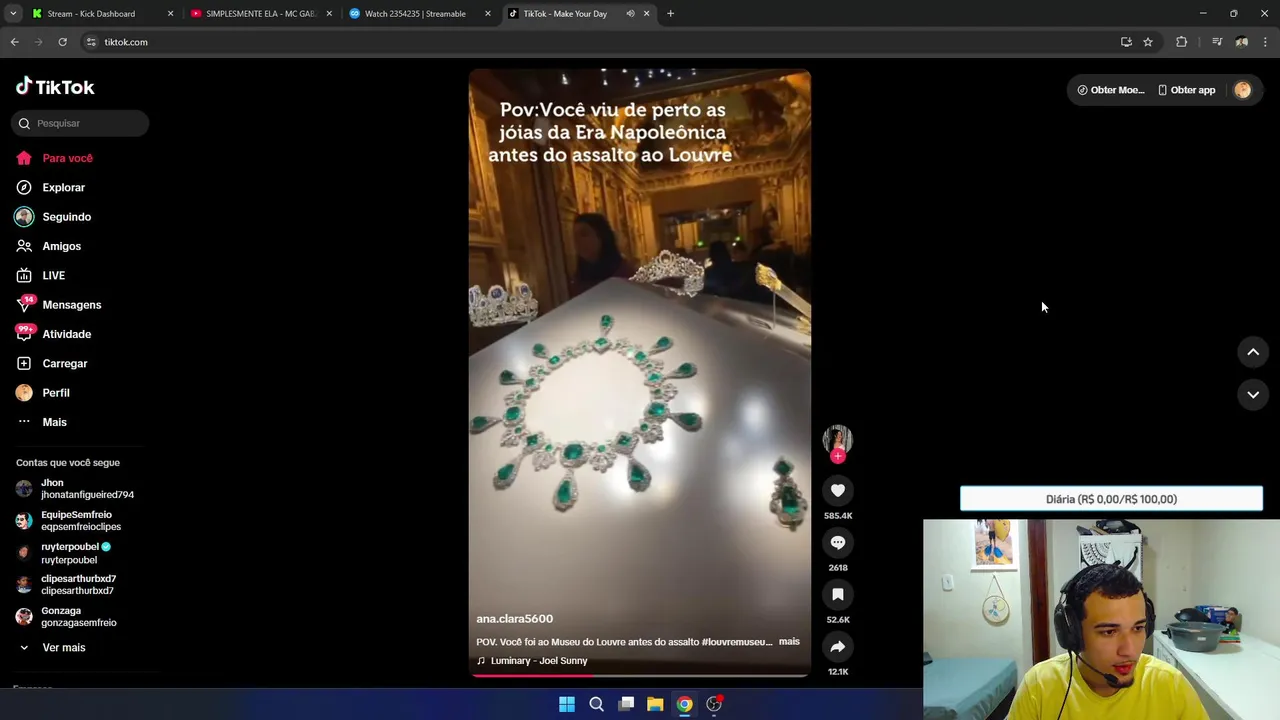1280x720 pixels.
Task: Bookmark the video with save icon
Action: [x=838, y=594]
